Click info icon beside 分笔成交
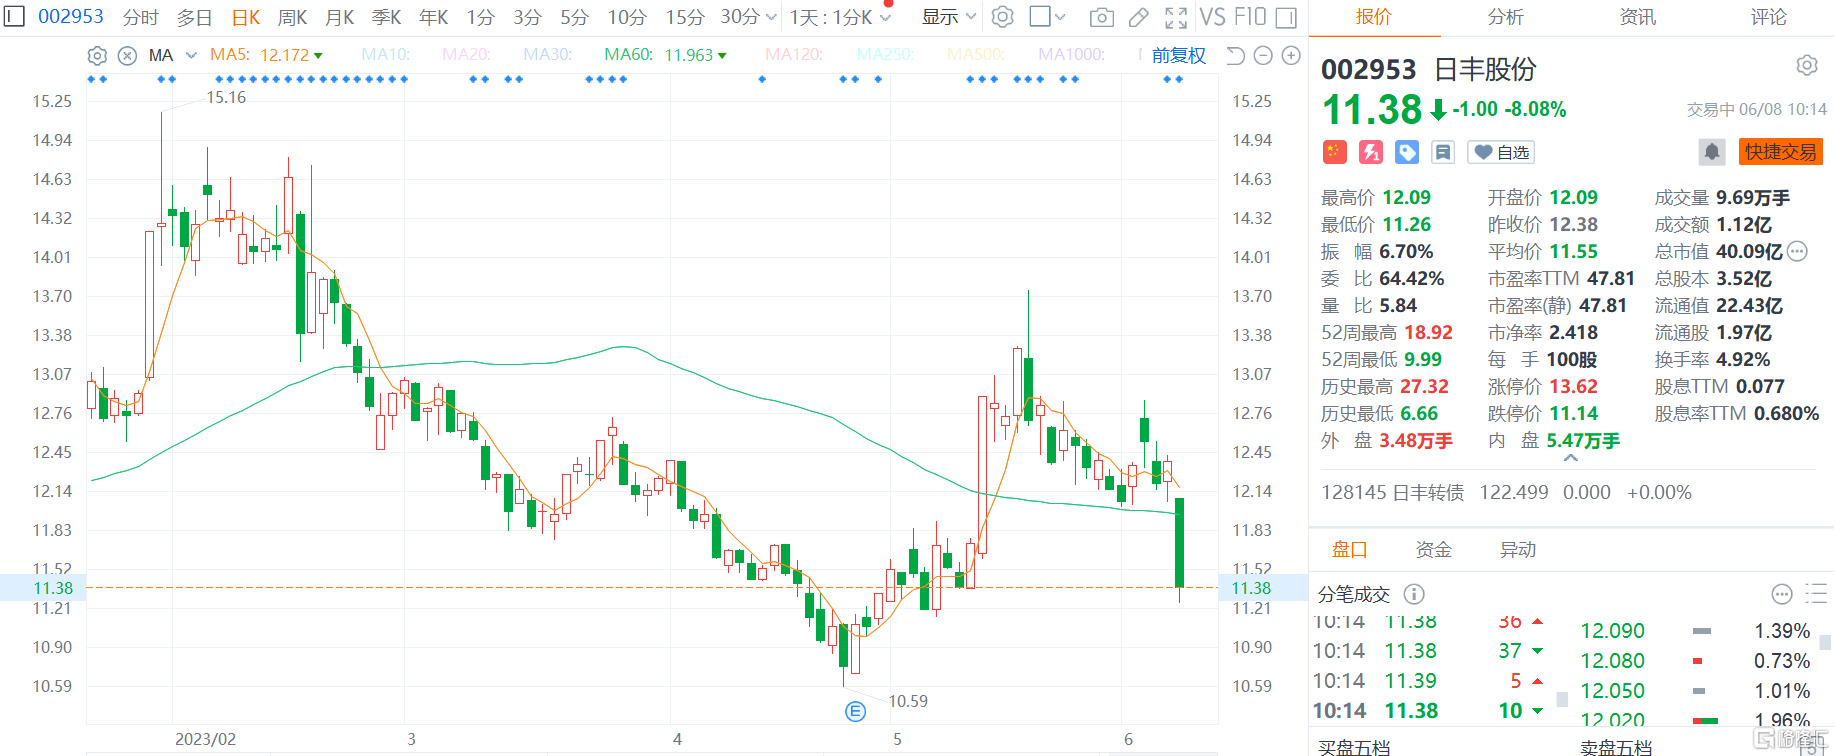Image resolution: width=1835 pixels, height=756 pixels. (1413, 594)
